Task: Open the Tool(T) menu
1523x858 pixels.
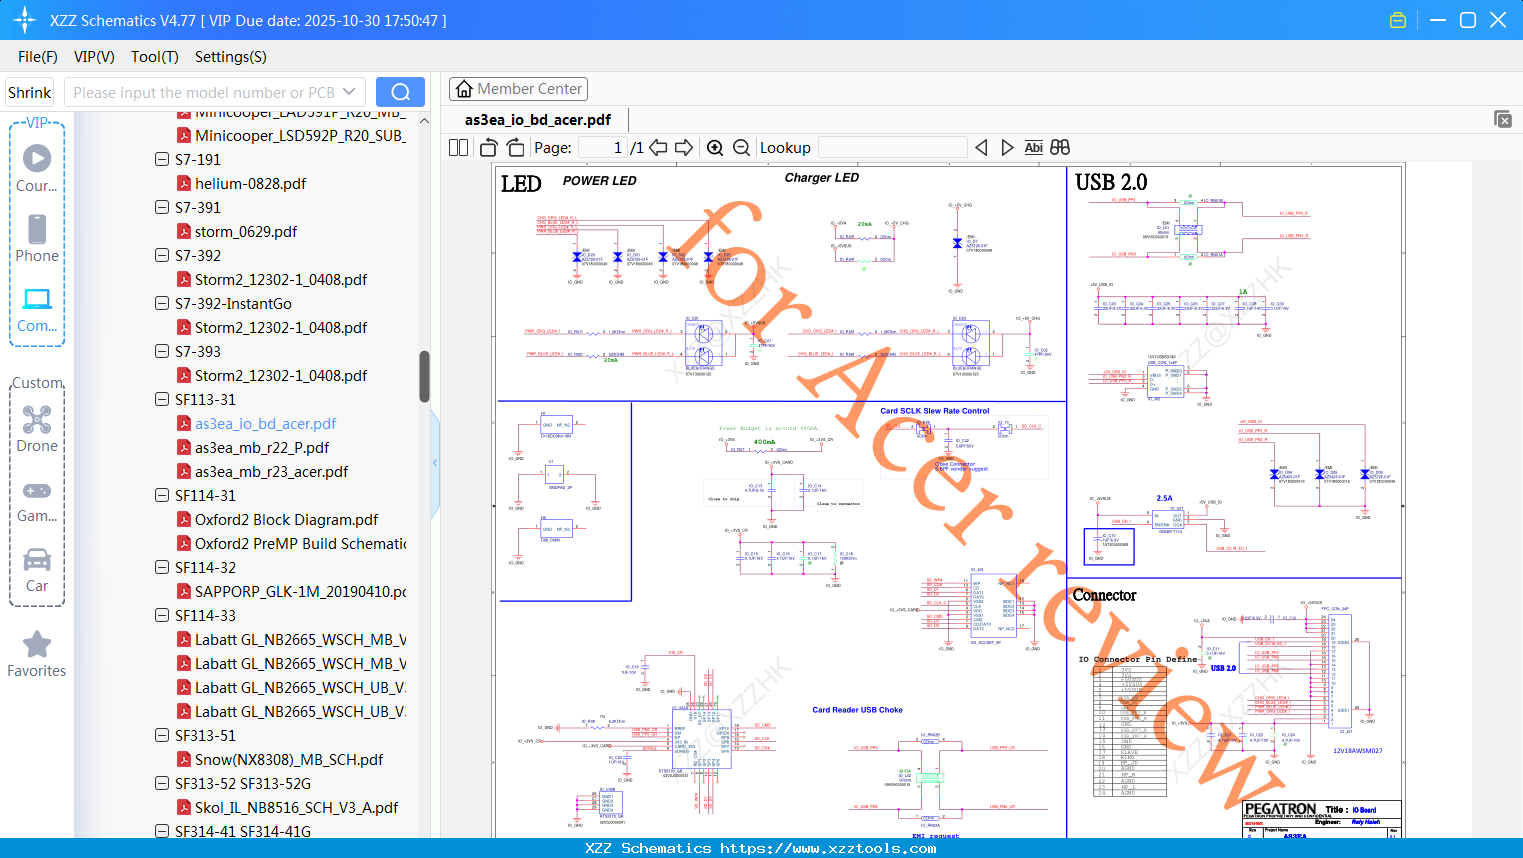Action: pos(155,57)
